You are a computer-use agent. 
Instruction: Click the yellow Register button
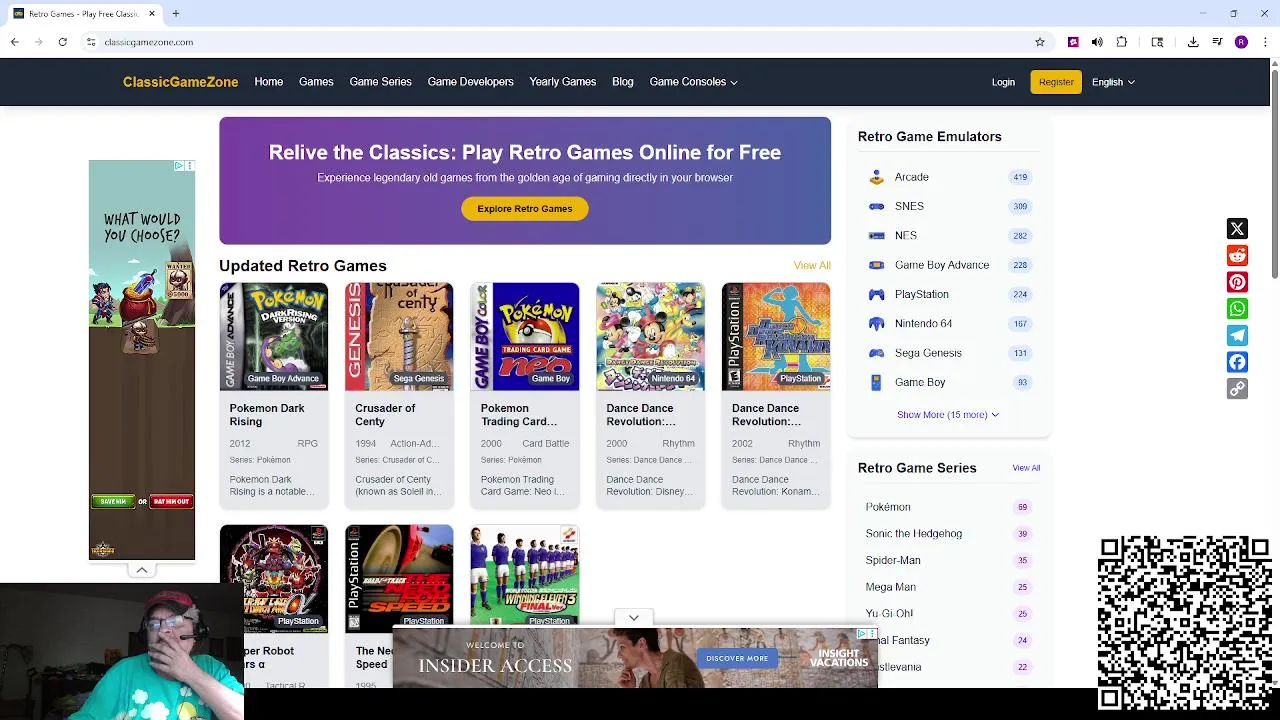click(x=1056, y=82)
